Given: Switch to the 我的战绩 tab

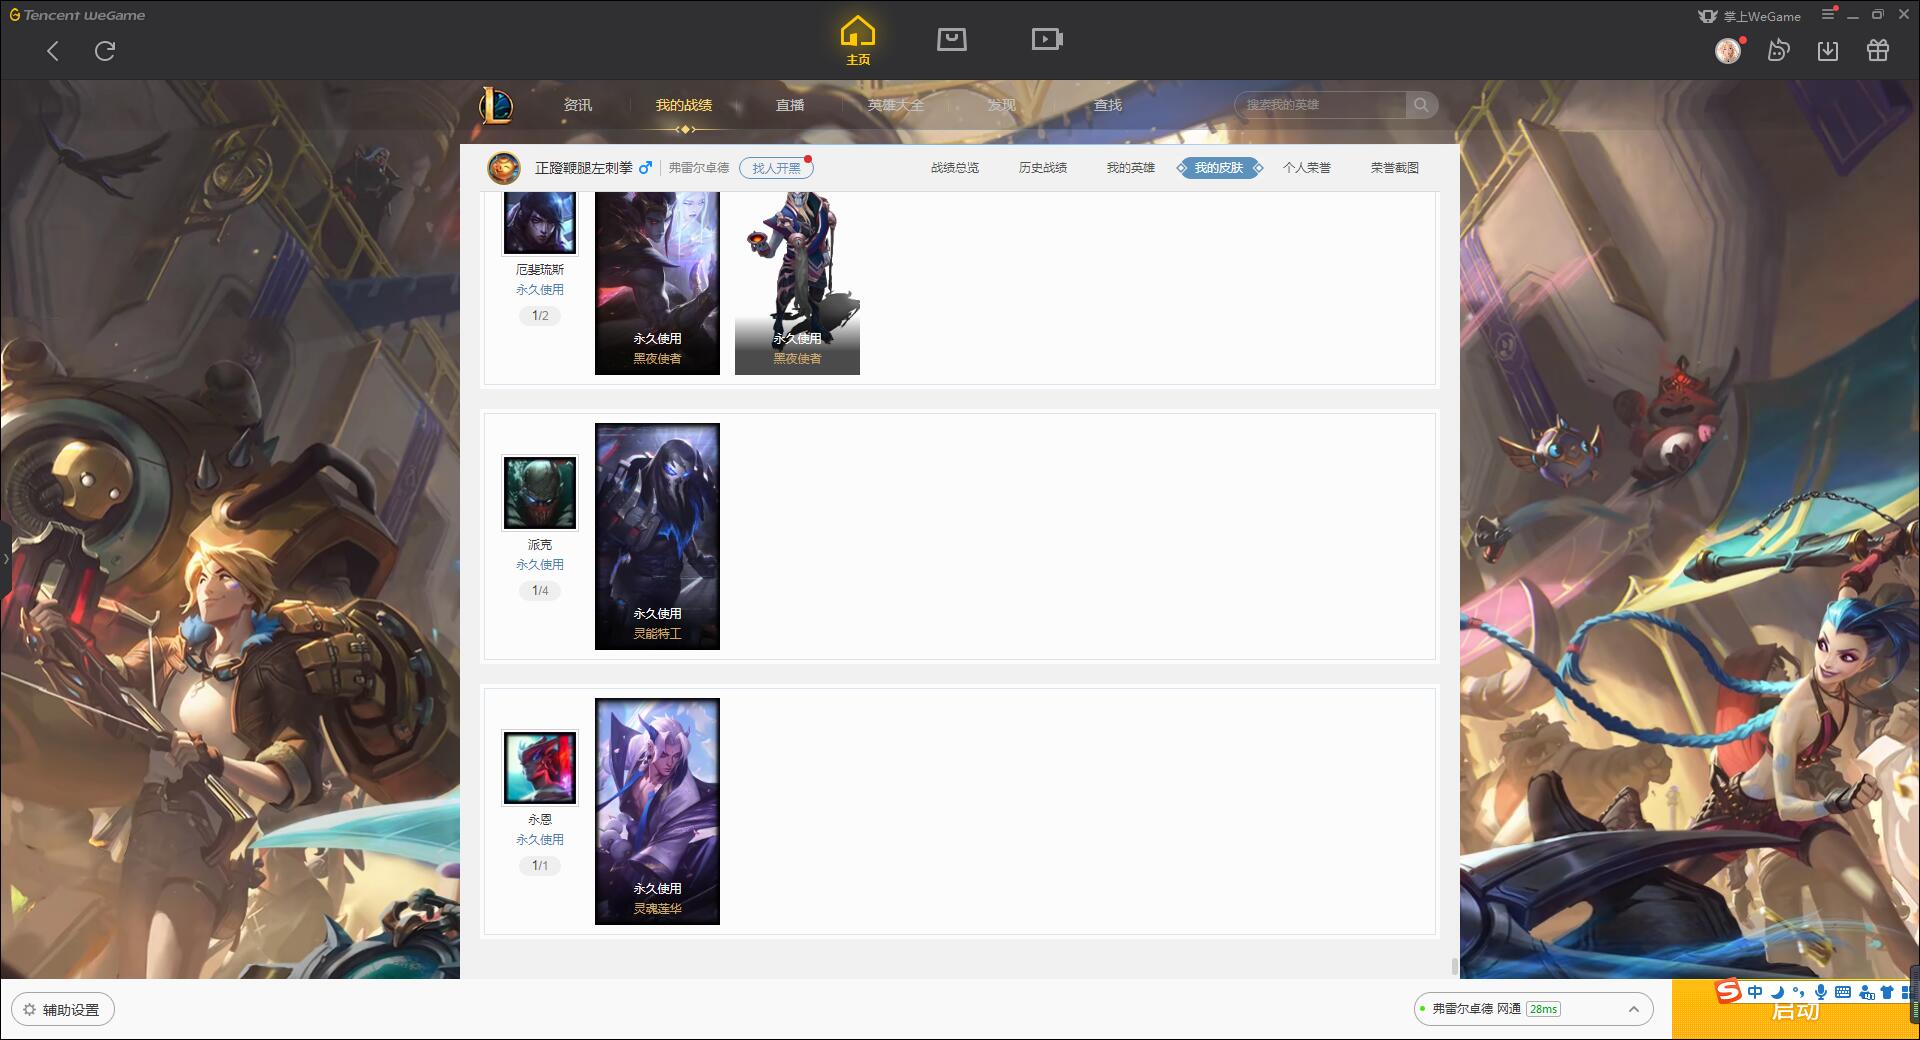Looking at the screenshot, I should [x=684, y=105].
